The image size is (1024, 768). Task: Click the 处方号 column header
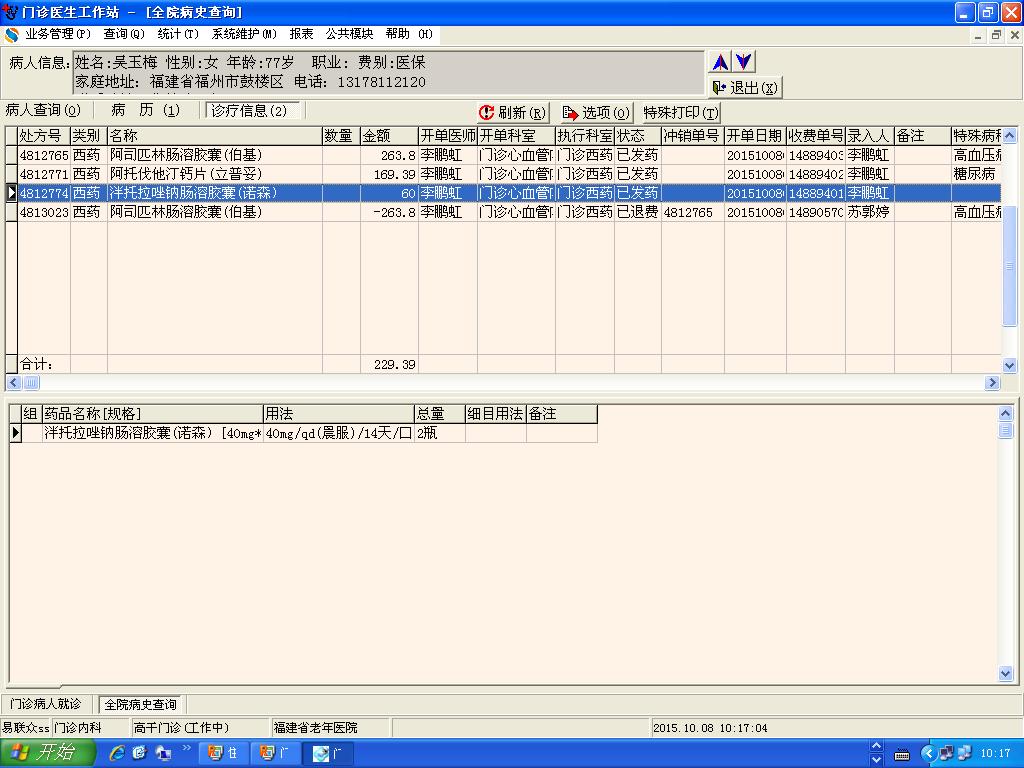(x=43, y=136)
